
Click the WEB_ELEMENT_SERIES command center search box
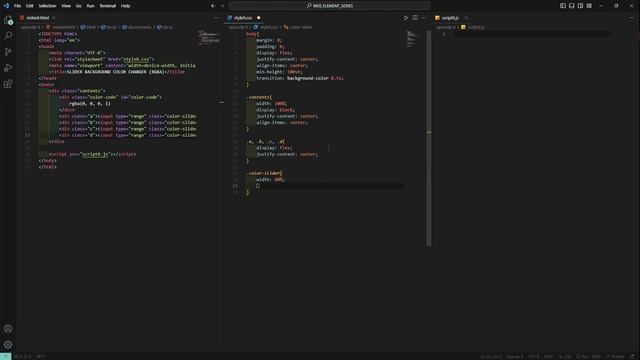pyautogui.click(x=329, y=6)
